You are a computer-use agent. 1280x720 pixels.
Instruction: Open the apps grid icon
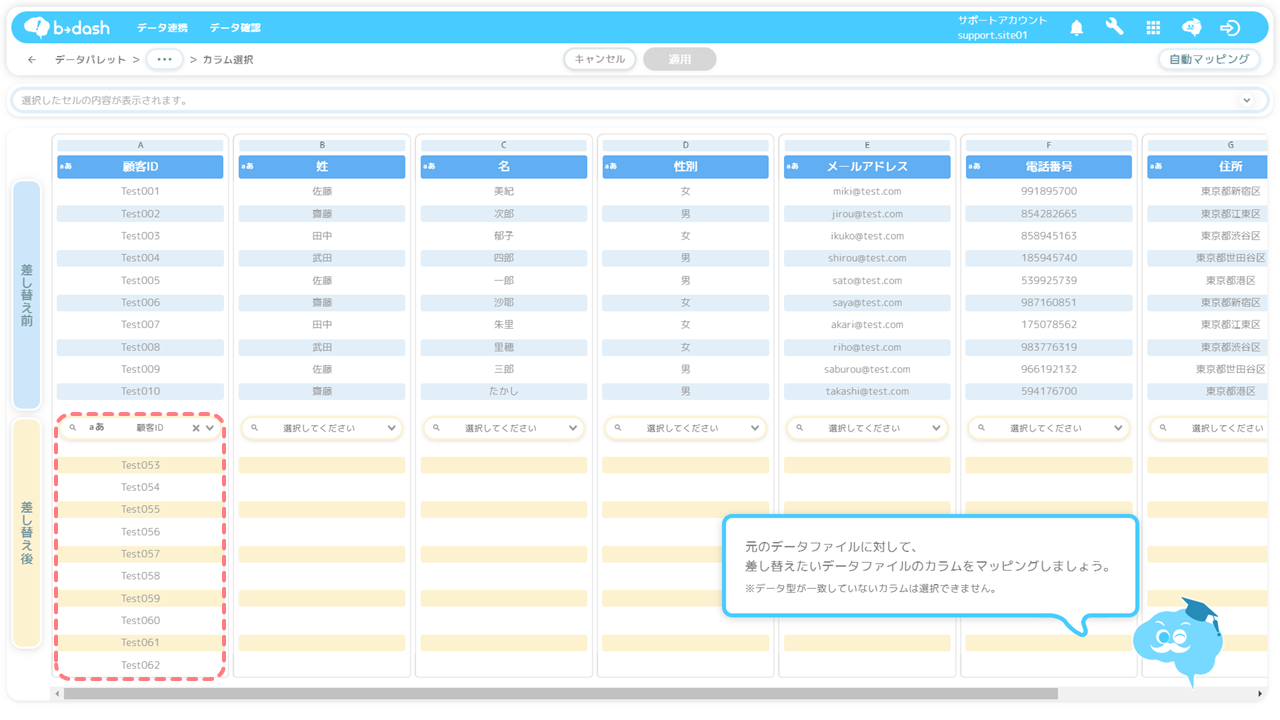click(x=1153, y=28)
